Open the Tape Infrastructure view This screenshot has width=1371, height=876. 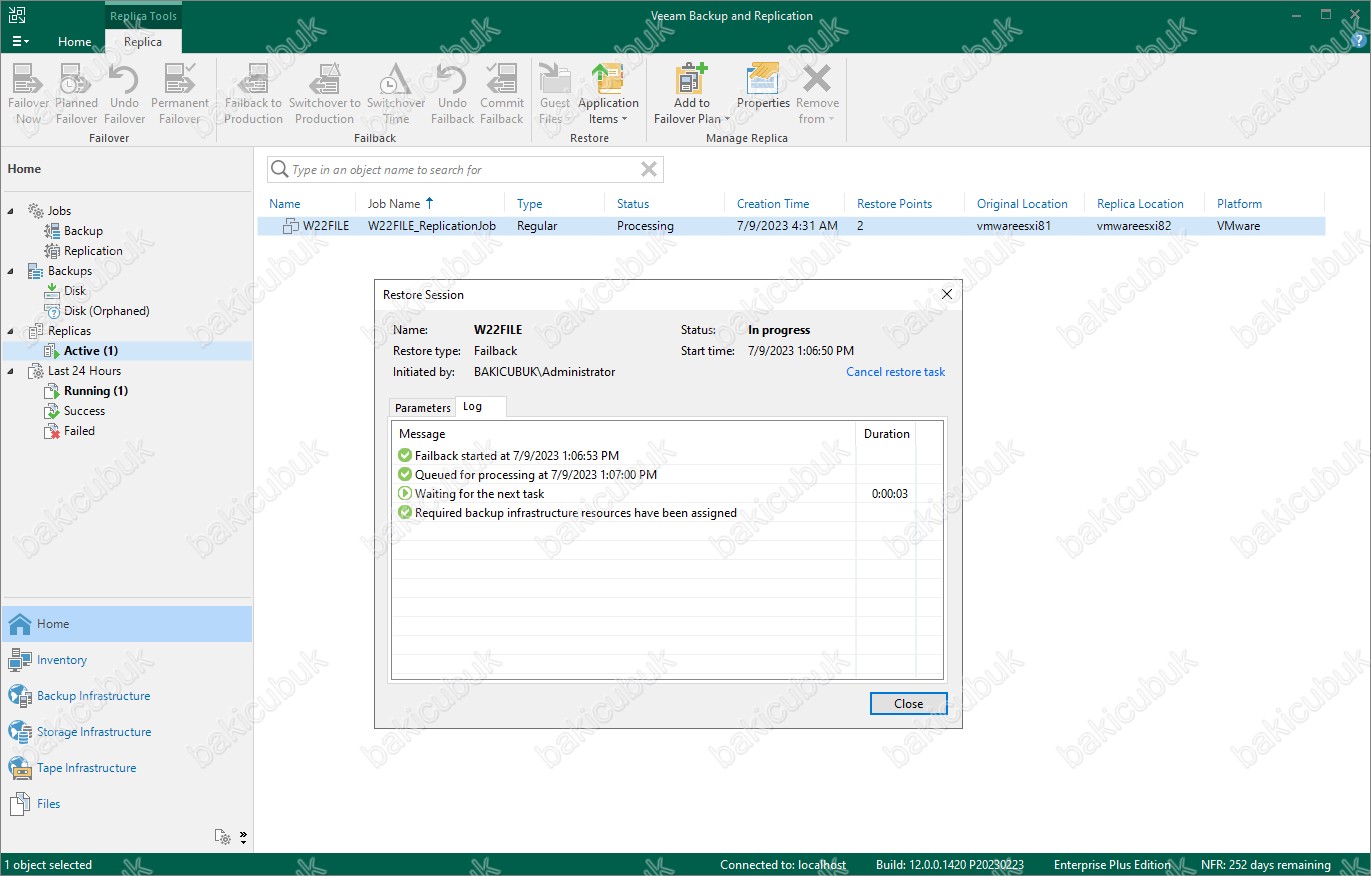[x=127, y=768]
